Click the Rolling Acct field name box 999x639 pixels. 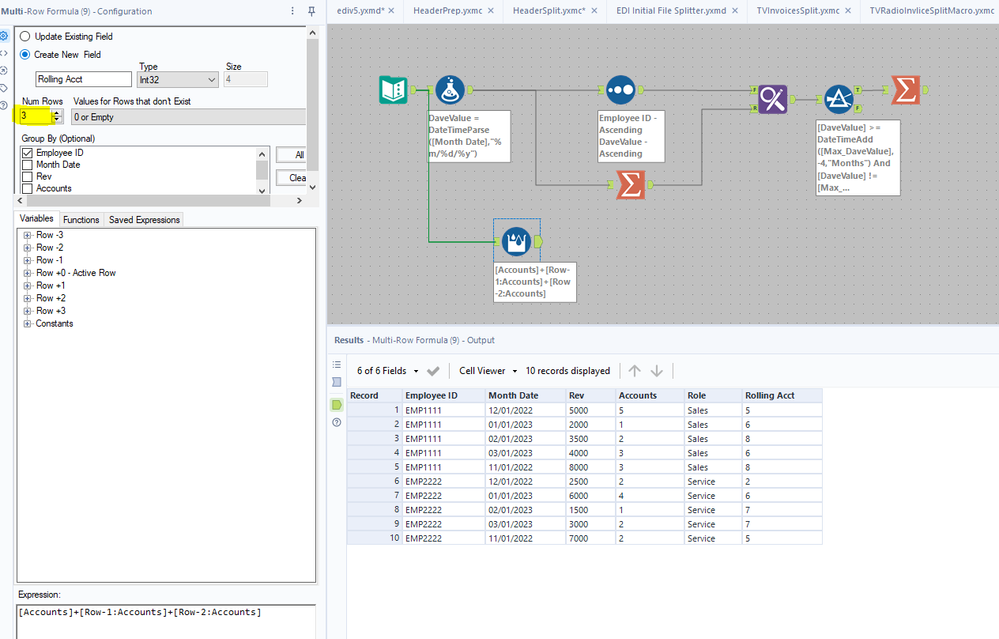tap(83, 80)
